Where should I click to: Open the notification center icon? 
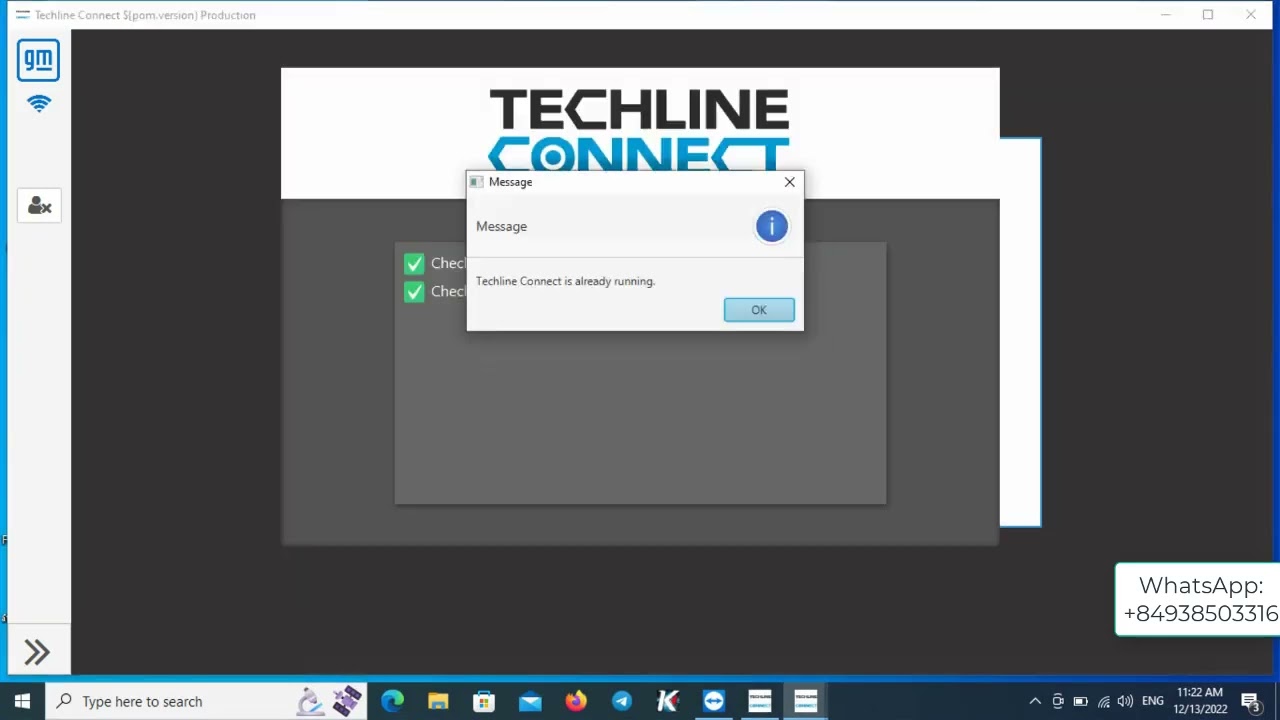click(1250, 702)
